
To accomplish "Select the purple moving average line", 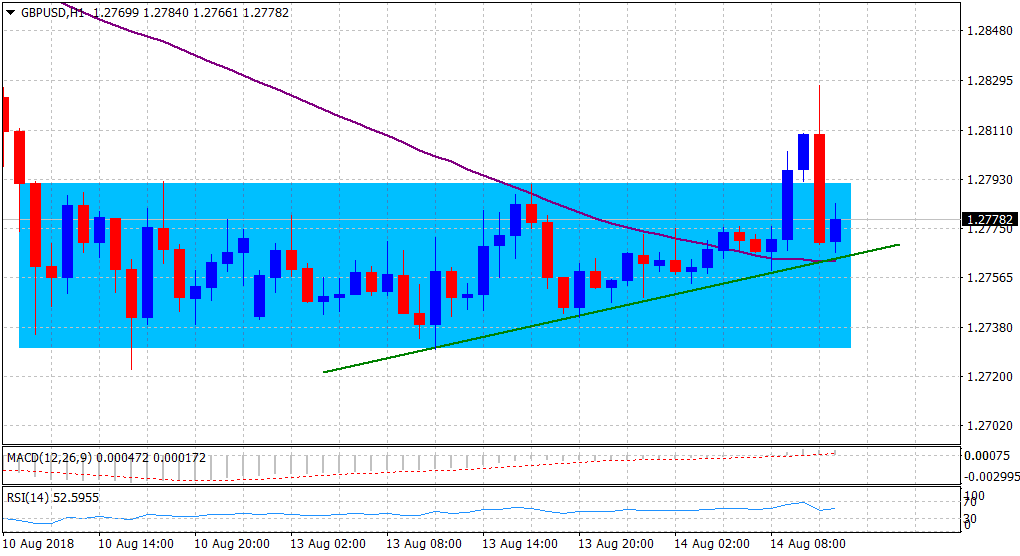I will coord(300,100).
